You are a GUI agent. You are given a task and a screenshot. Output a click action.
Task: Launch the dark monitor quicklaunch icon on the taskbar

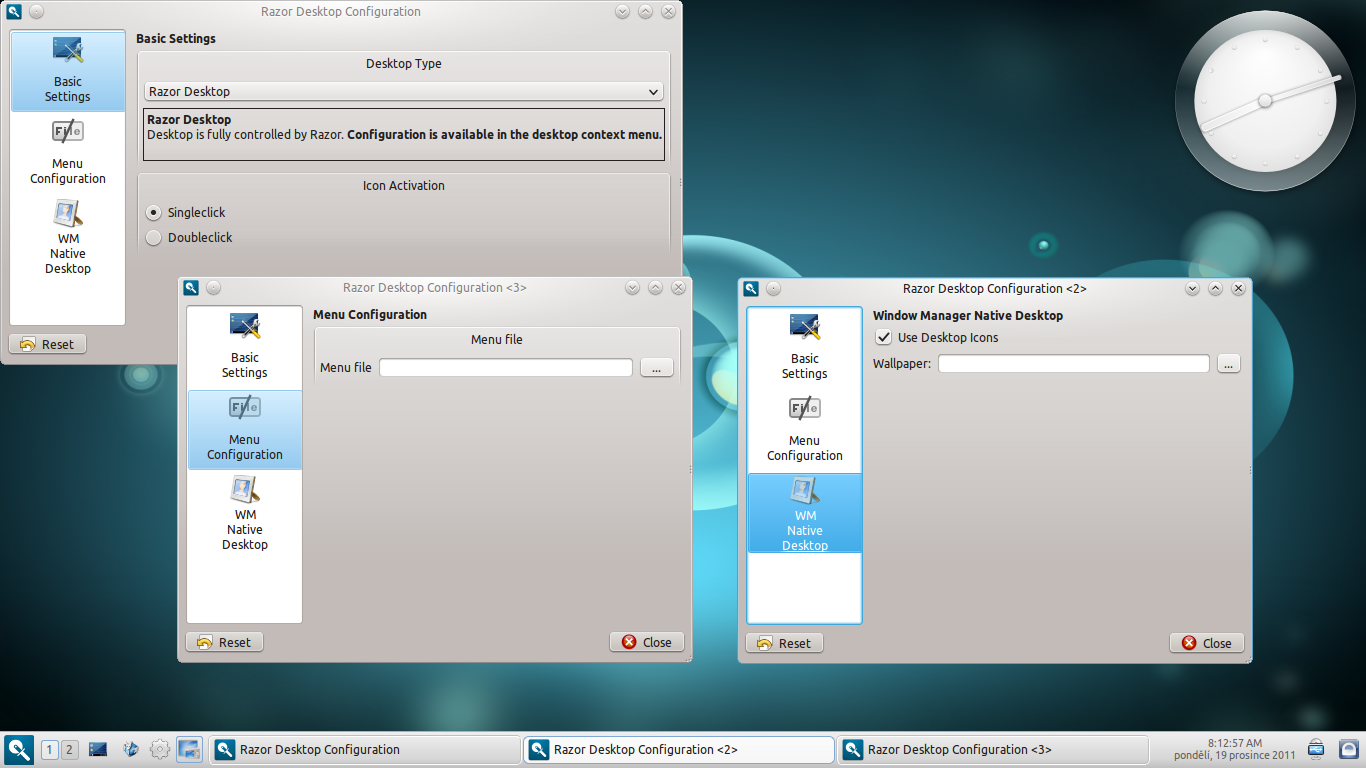[98, 749]
